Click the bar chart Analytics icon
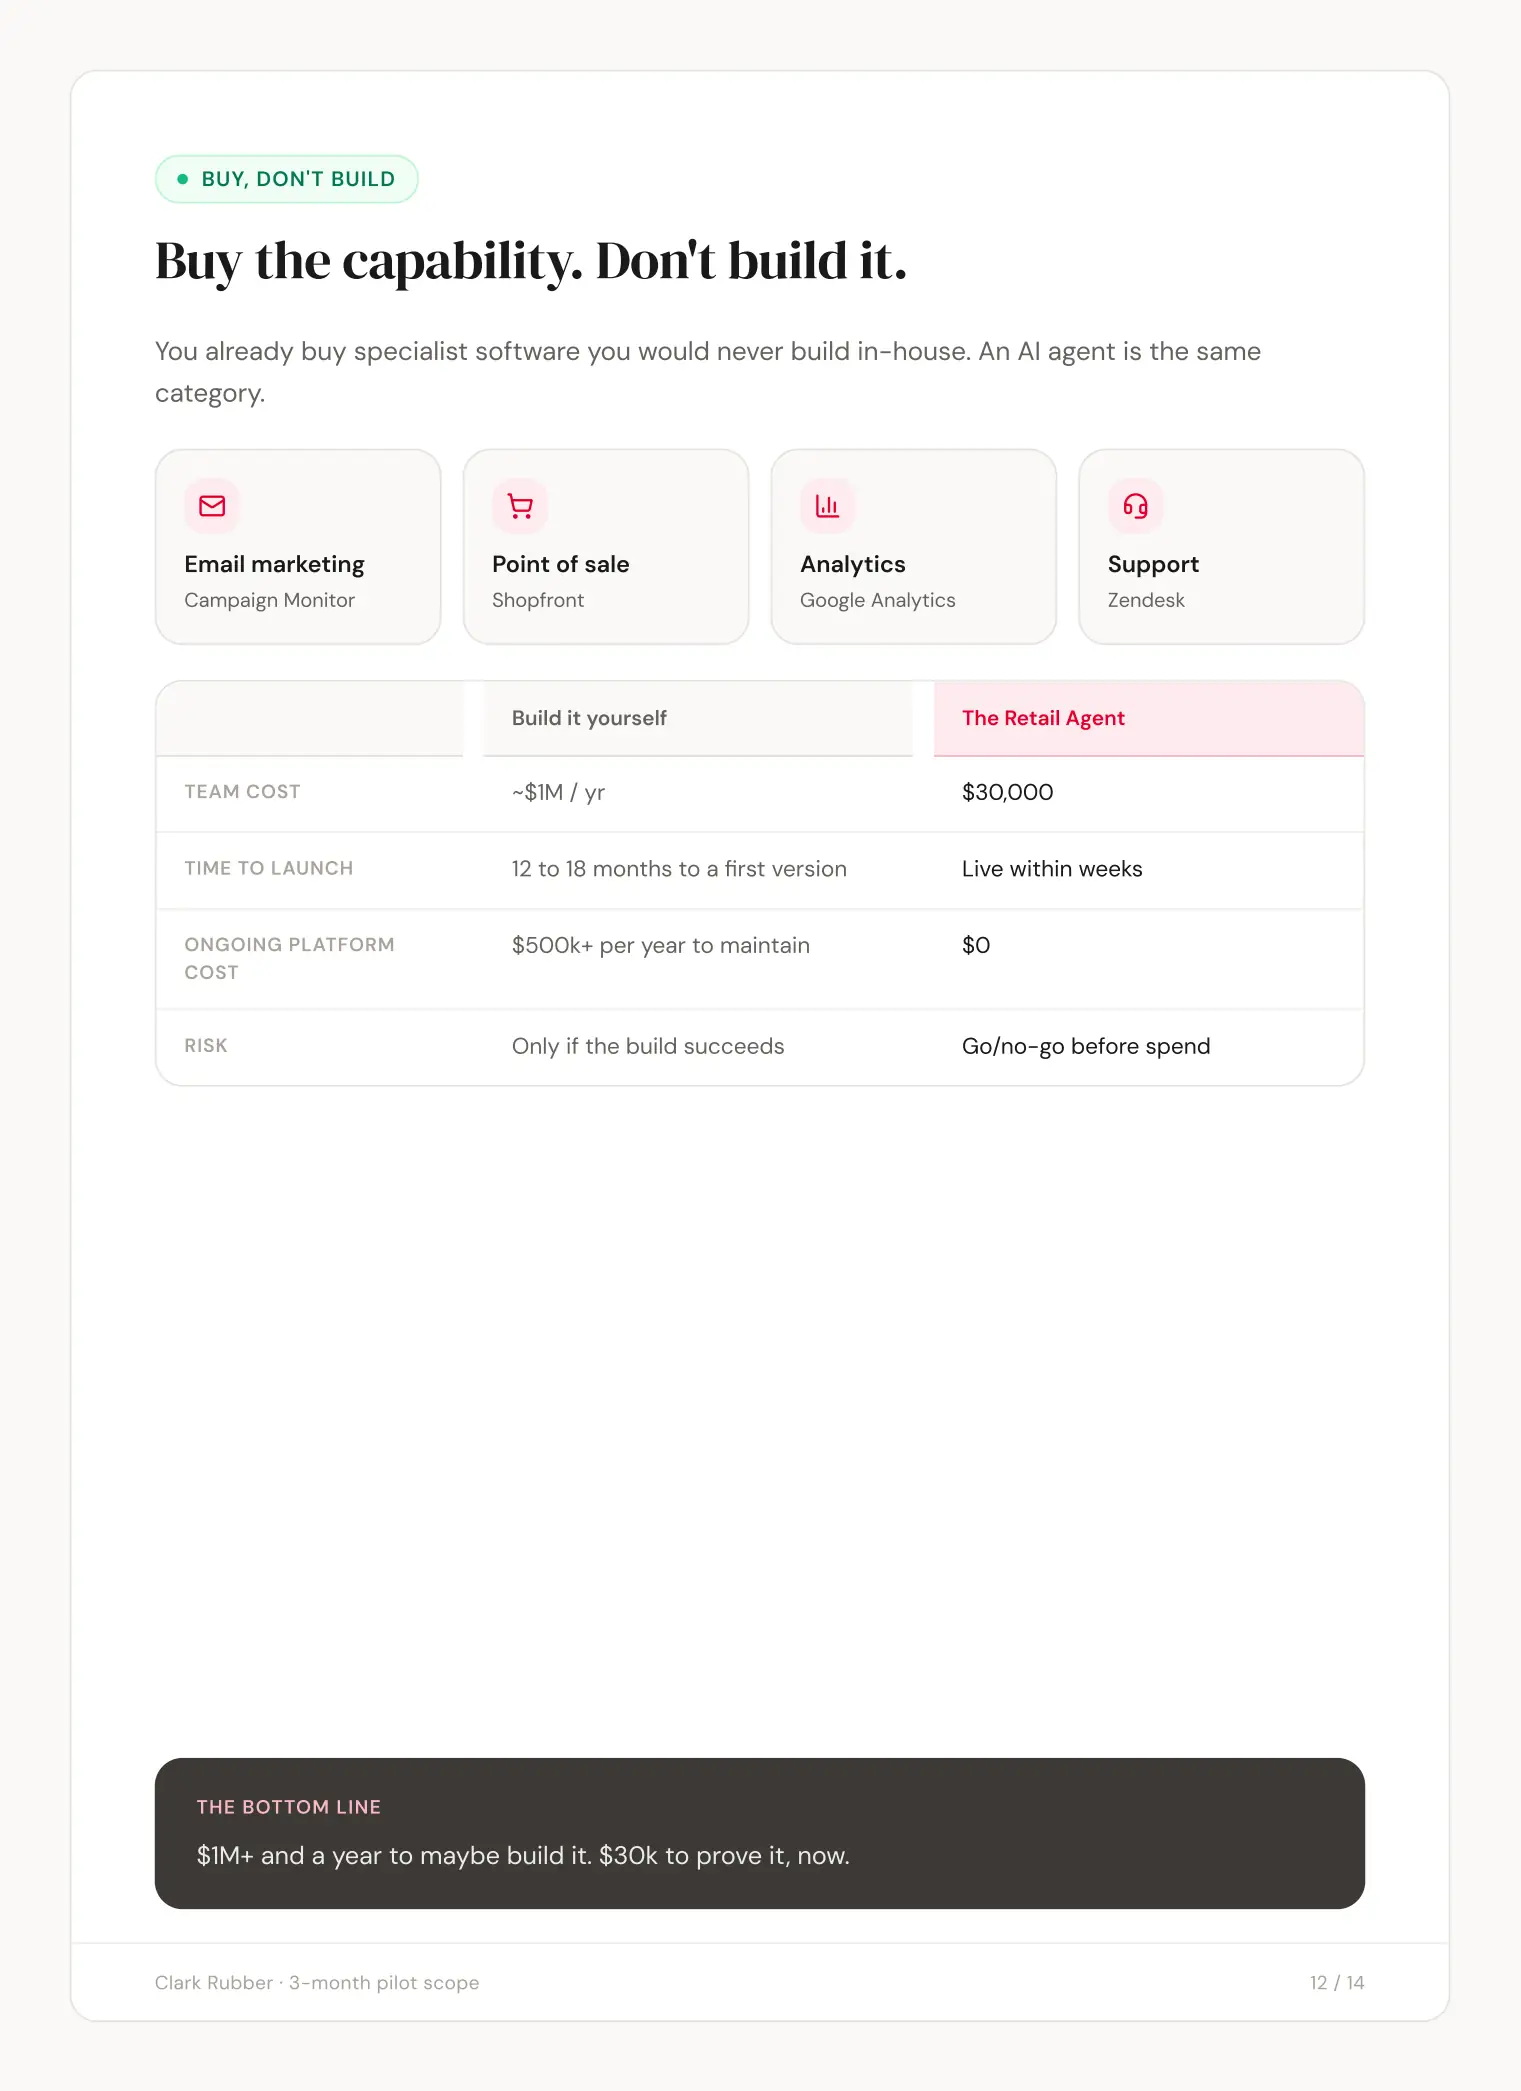1521x2091 pixels. click(x=828, y=506)
